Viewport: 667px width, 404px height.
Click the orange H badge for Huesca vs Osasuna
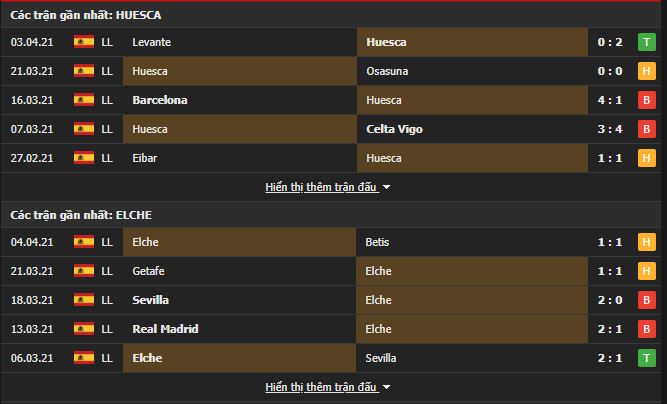647,71
